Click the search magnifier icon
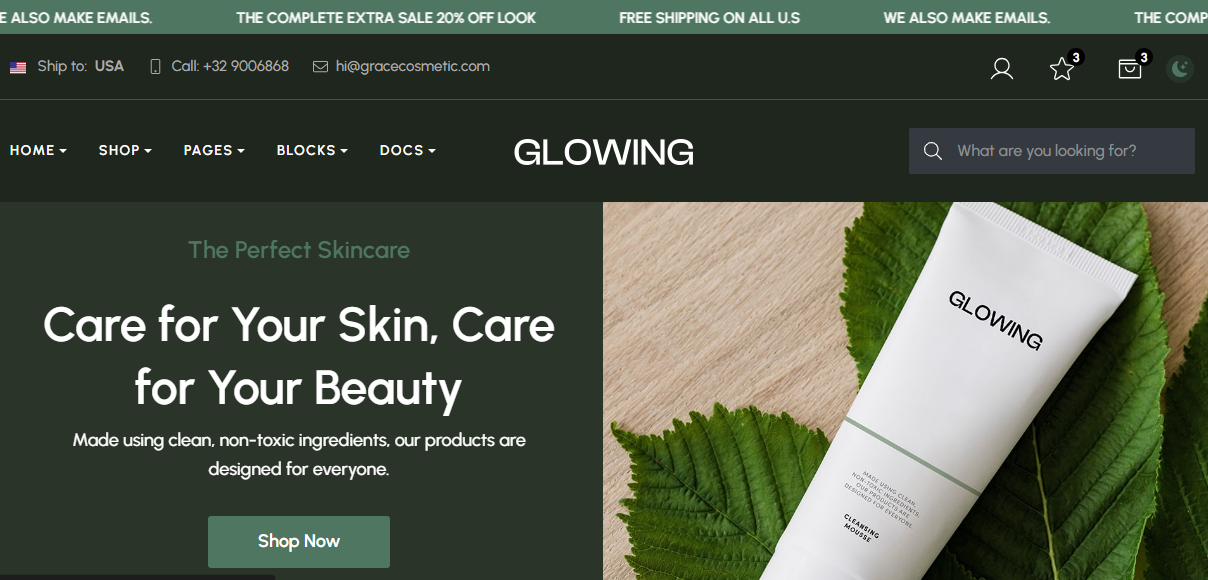The image size is (1208, 580). [x=933, y=151]
